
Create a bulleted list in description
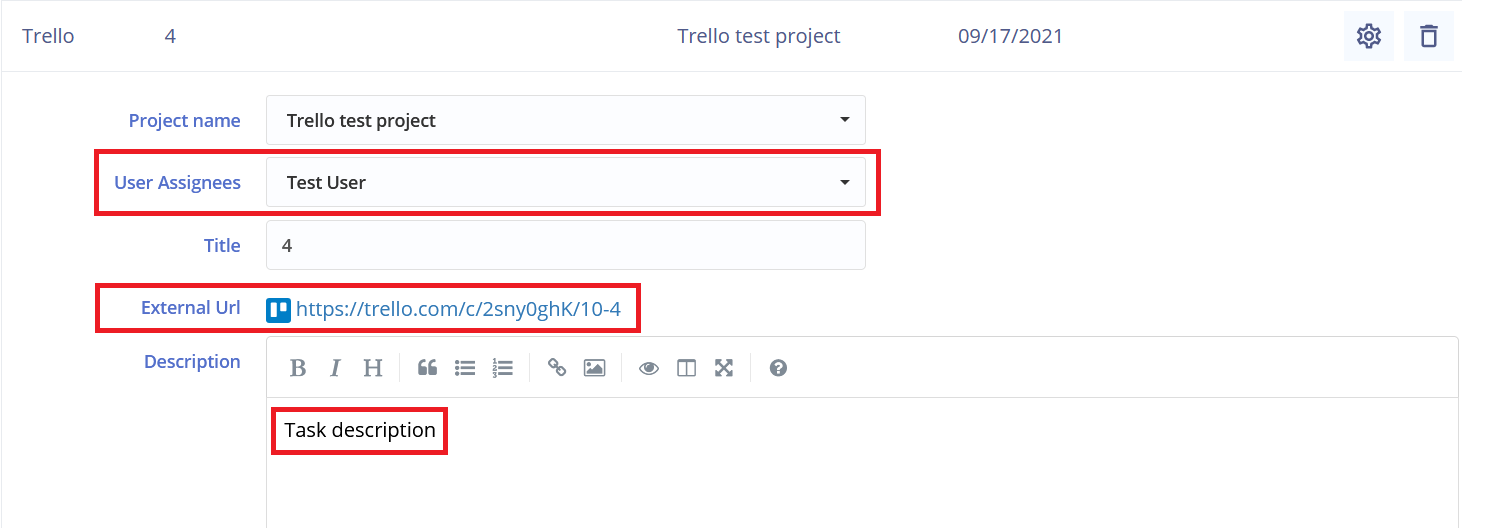465,368
